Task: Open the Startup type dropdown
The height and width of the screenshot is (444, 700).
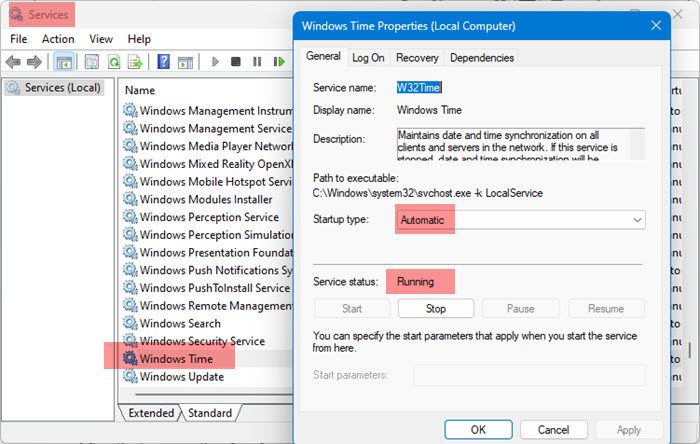Action: click(521, 220)
